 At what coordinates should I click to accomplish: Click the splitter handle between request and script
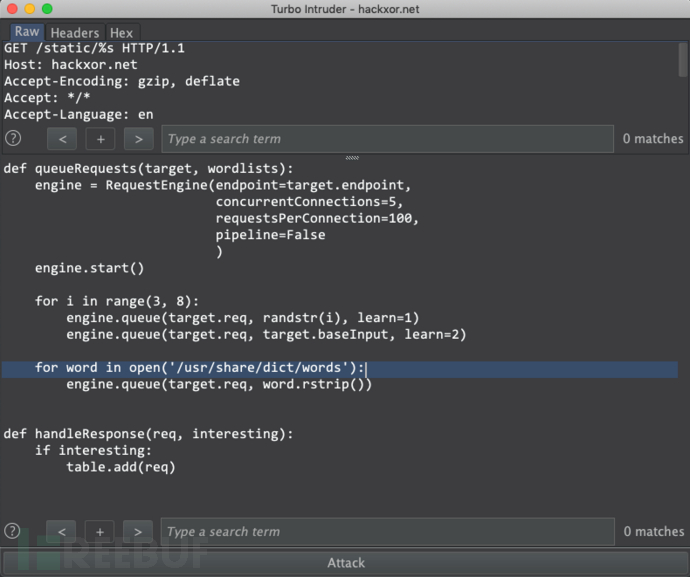[x=351, y=157]
